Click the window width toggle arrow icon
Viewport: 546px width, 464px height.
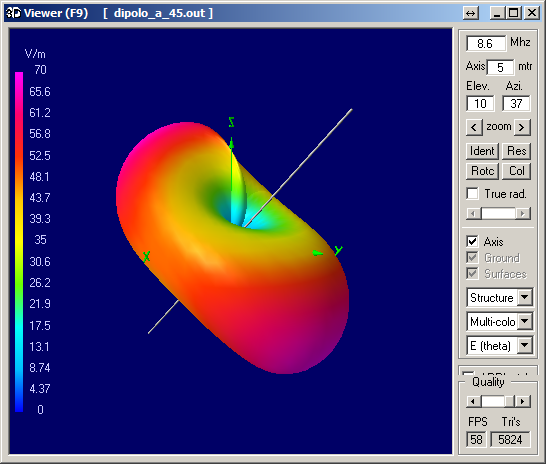point(471,13)
